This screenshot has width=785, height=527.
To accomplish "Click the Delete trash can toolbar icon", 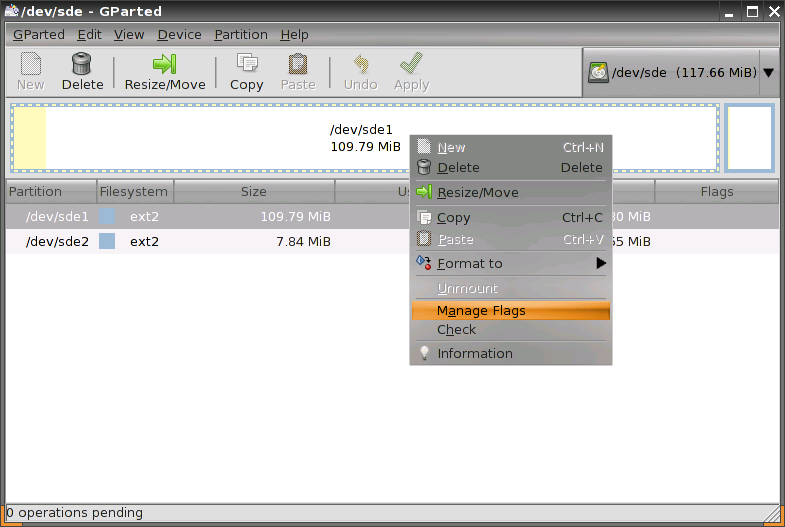I will click(82, 64).
